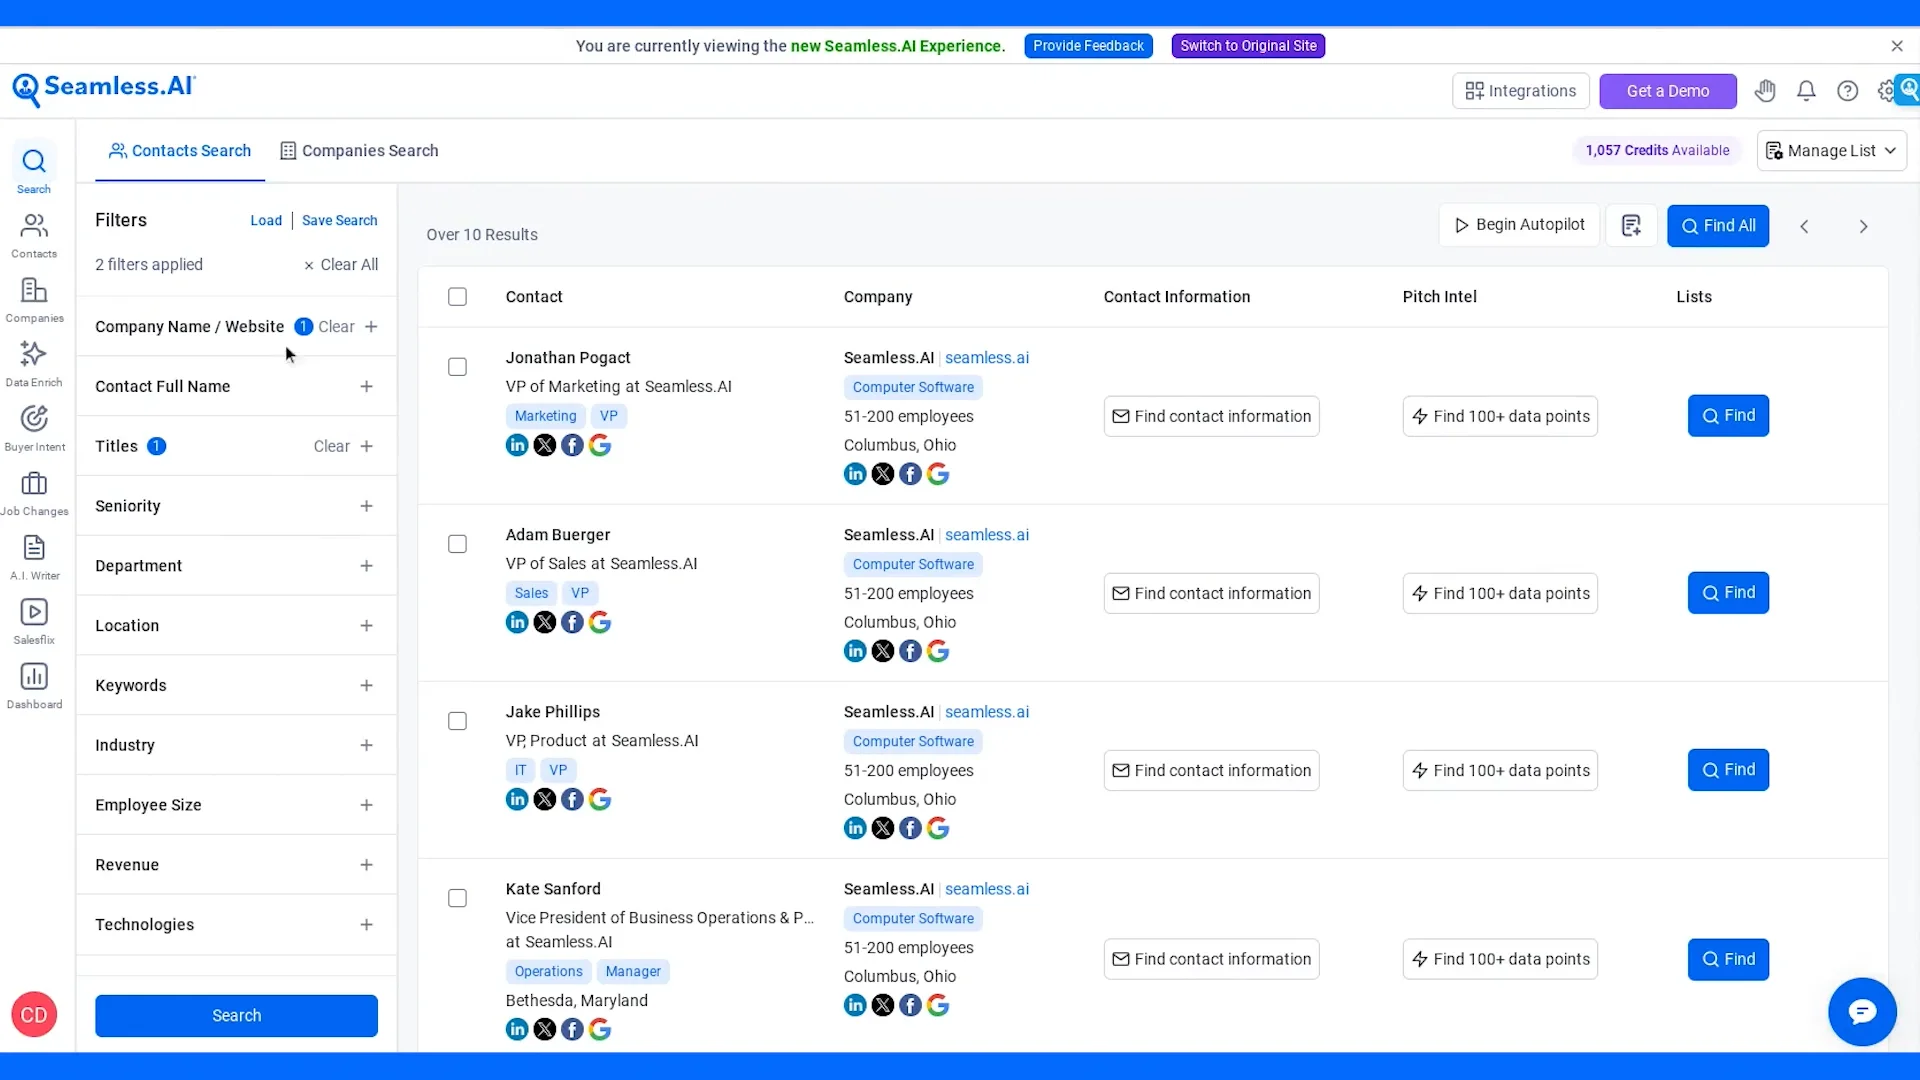Expand the Industry filter
Viewport: 1920px width, 1080px height.
[x=366, y=745]
